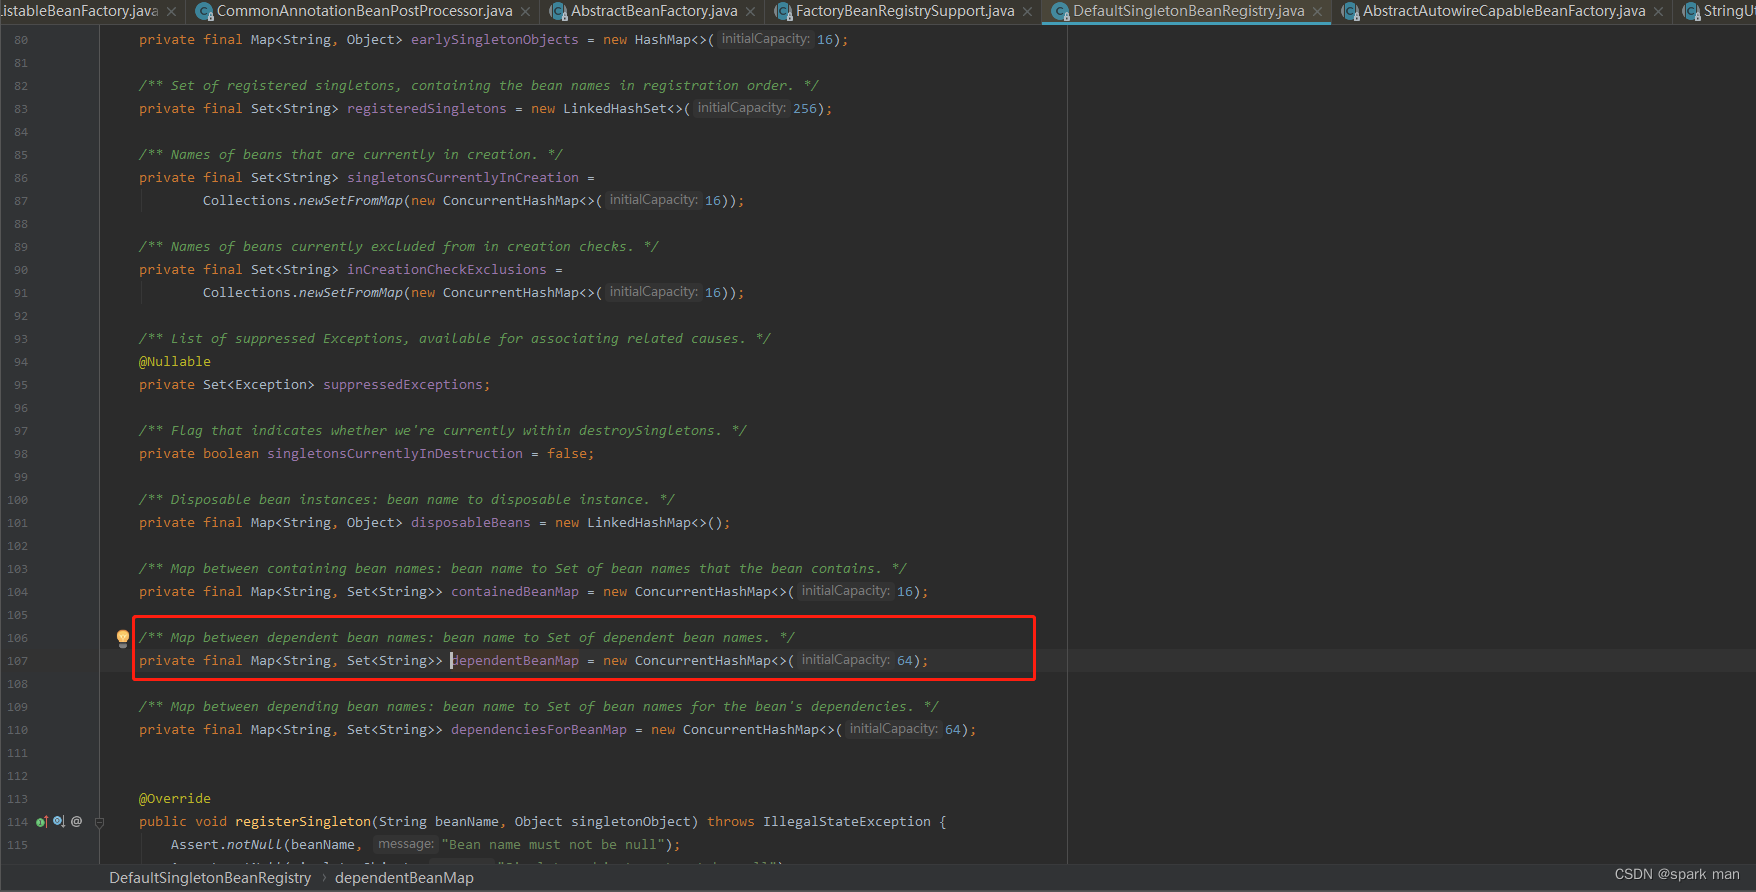Click the class icon on DefaultSingletonBeanRegistry.java tab
Screen dimensions: 1756x892
(1061, 11)
